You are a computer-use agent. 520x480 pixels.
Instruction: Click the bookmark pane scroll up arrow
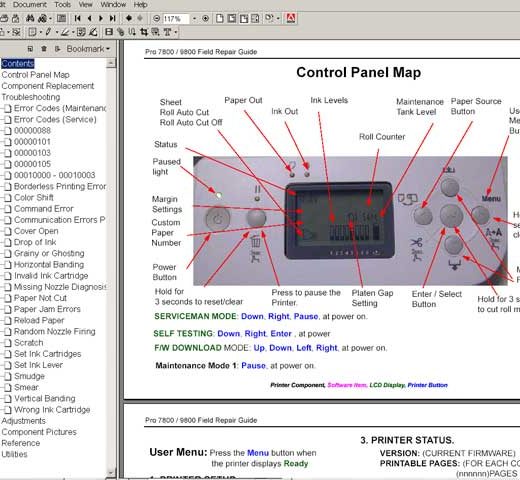click(x=111, y=63)
